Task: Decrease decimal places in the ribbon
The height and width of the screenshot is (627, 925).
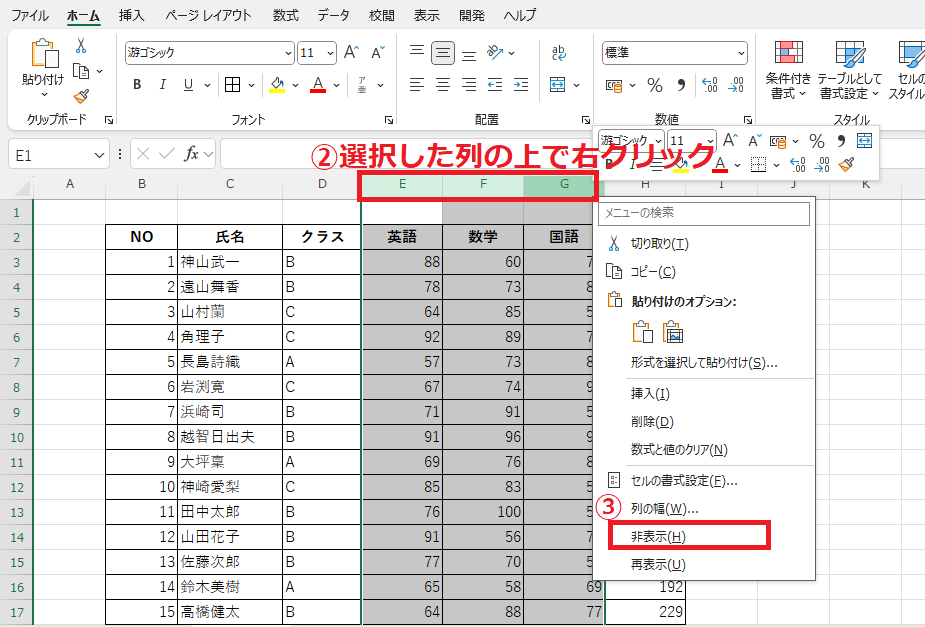Action: 736,86
